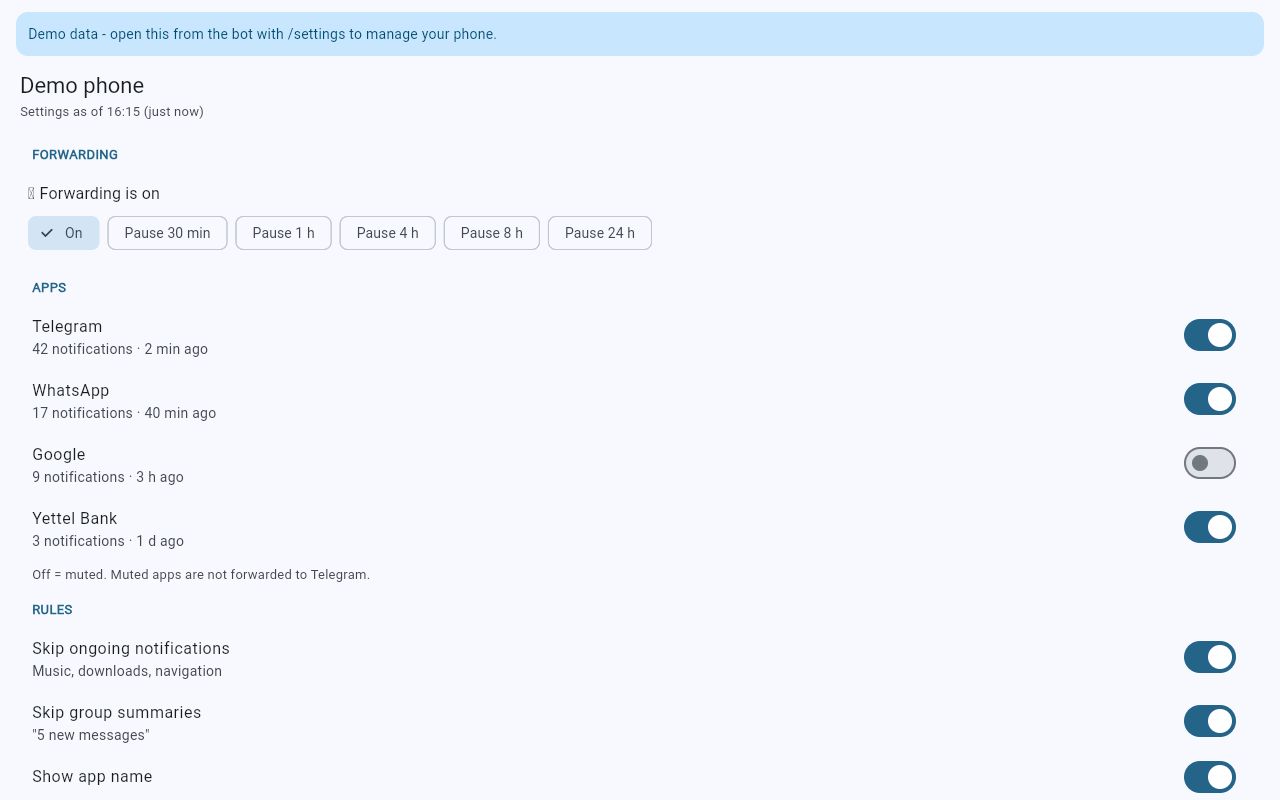Select the 'Settings as of 16:15' timestamp text
This screenshot has width=1280, height=800.
pyautogui.click(x=112, y=112)
